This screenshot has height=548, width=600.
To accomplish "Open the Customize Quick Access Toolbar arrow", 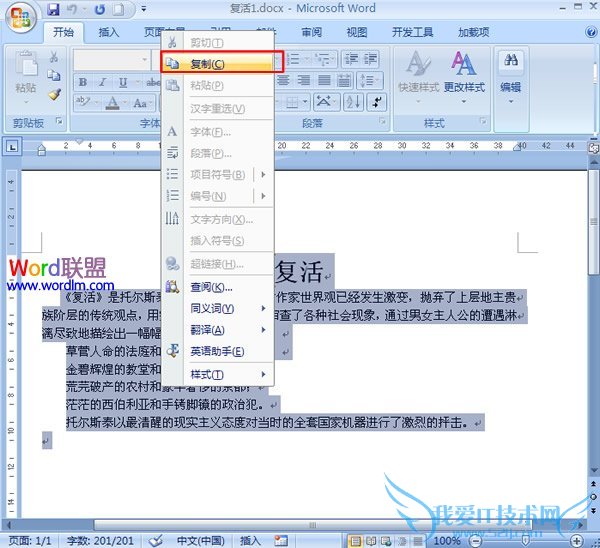I will coord(144,8).
